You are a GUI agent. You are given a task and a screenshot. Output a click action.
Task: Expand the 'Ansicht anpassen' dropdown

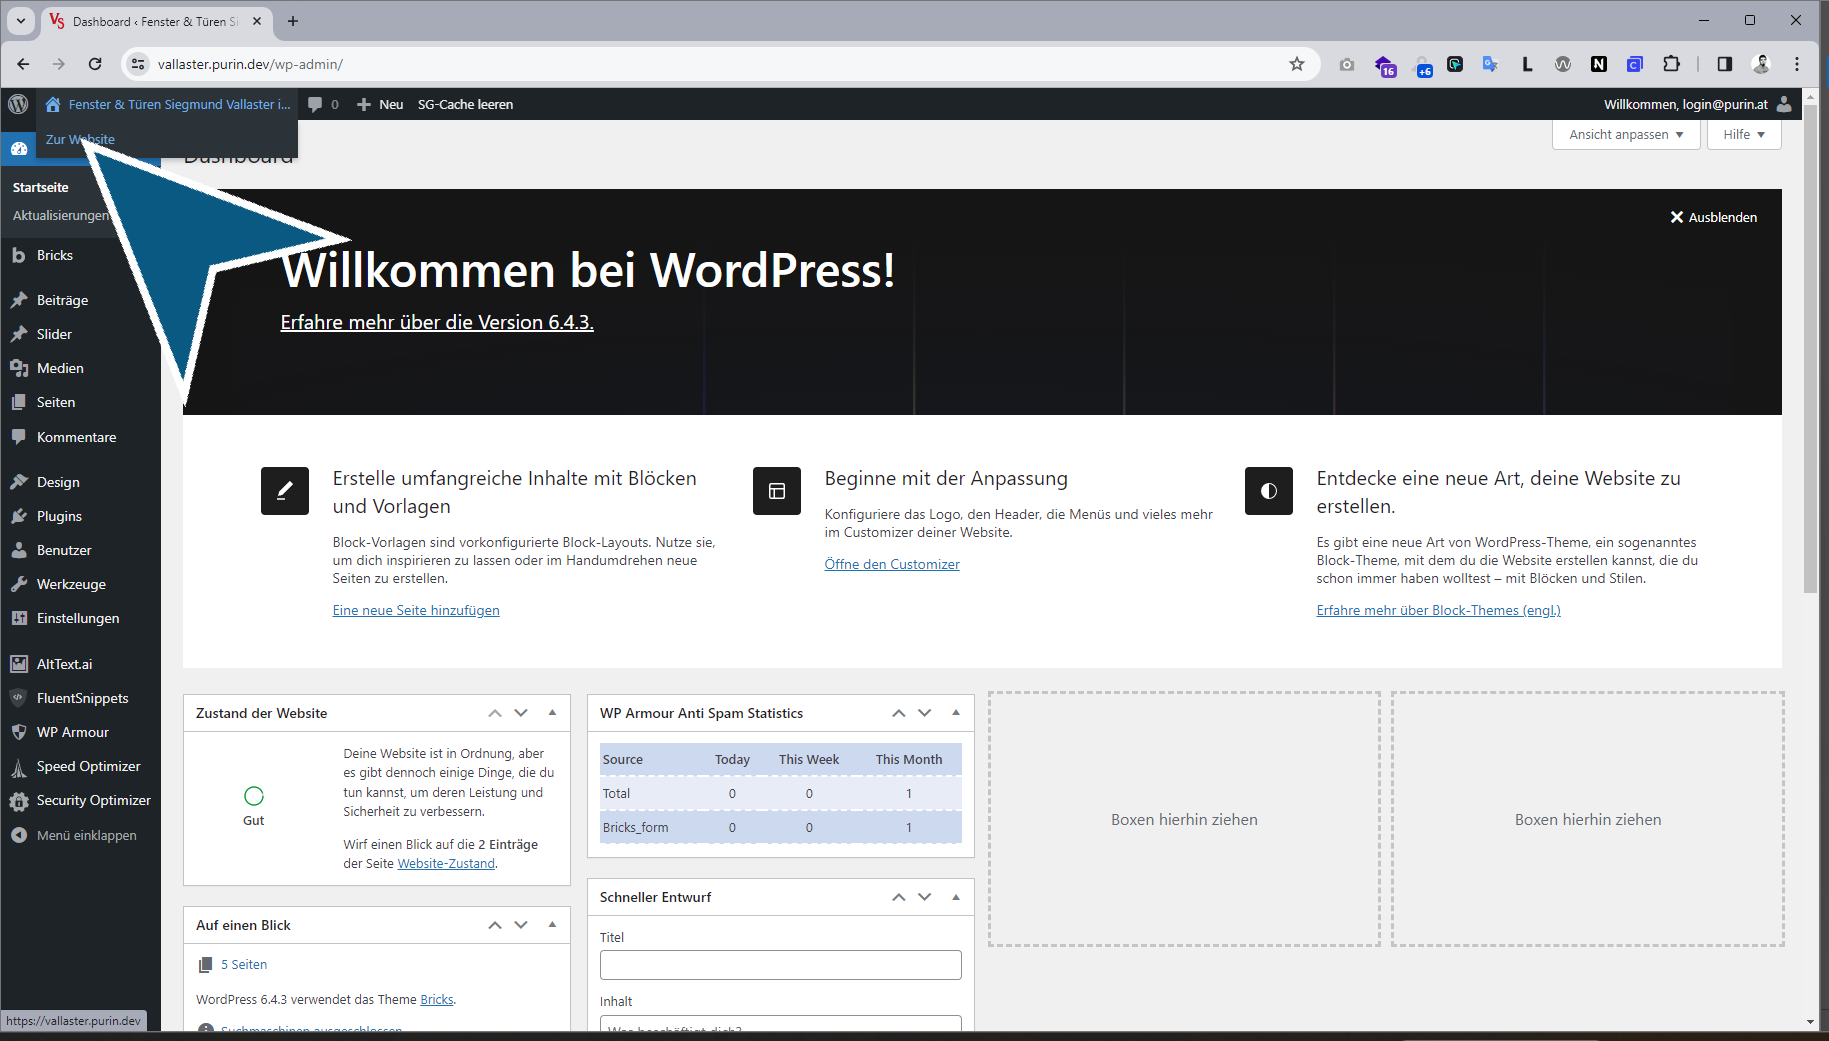pos(1625,135)
